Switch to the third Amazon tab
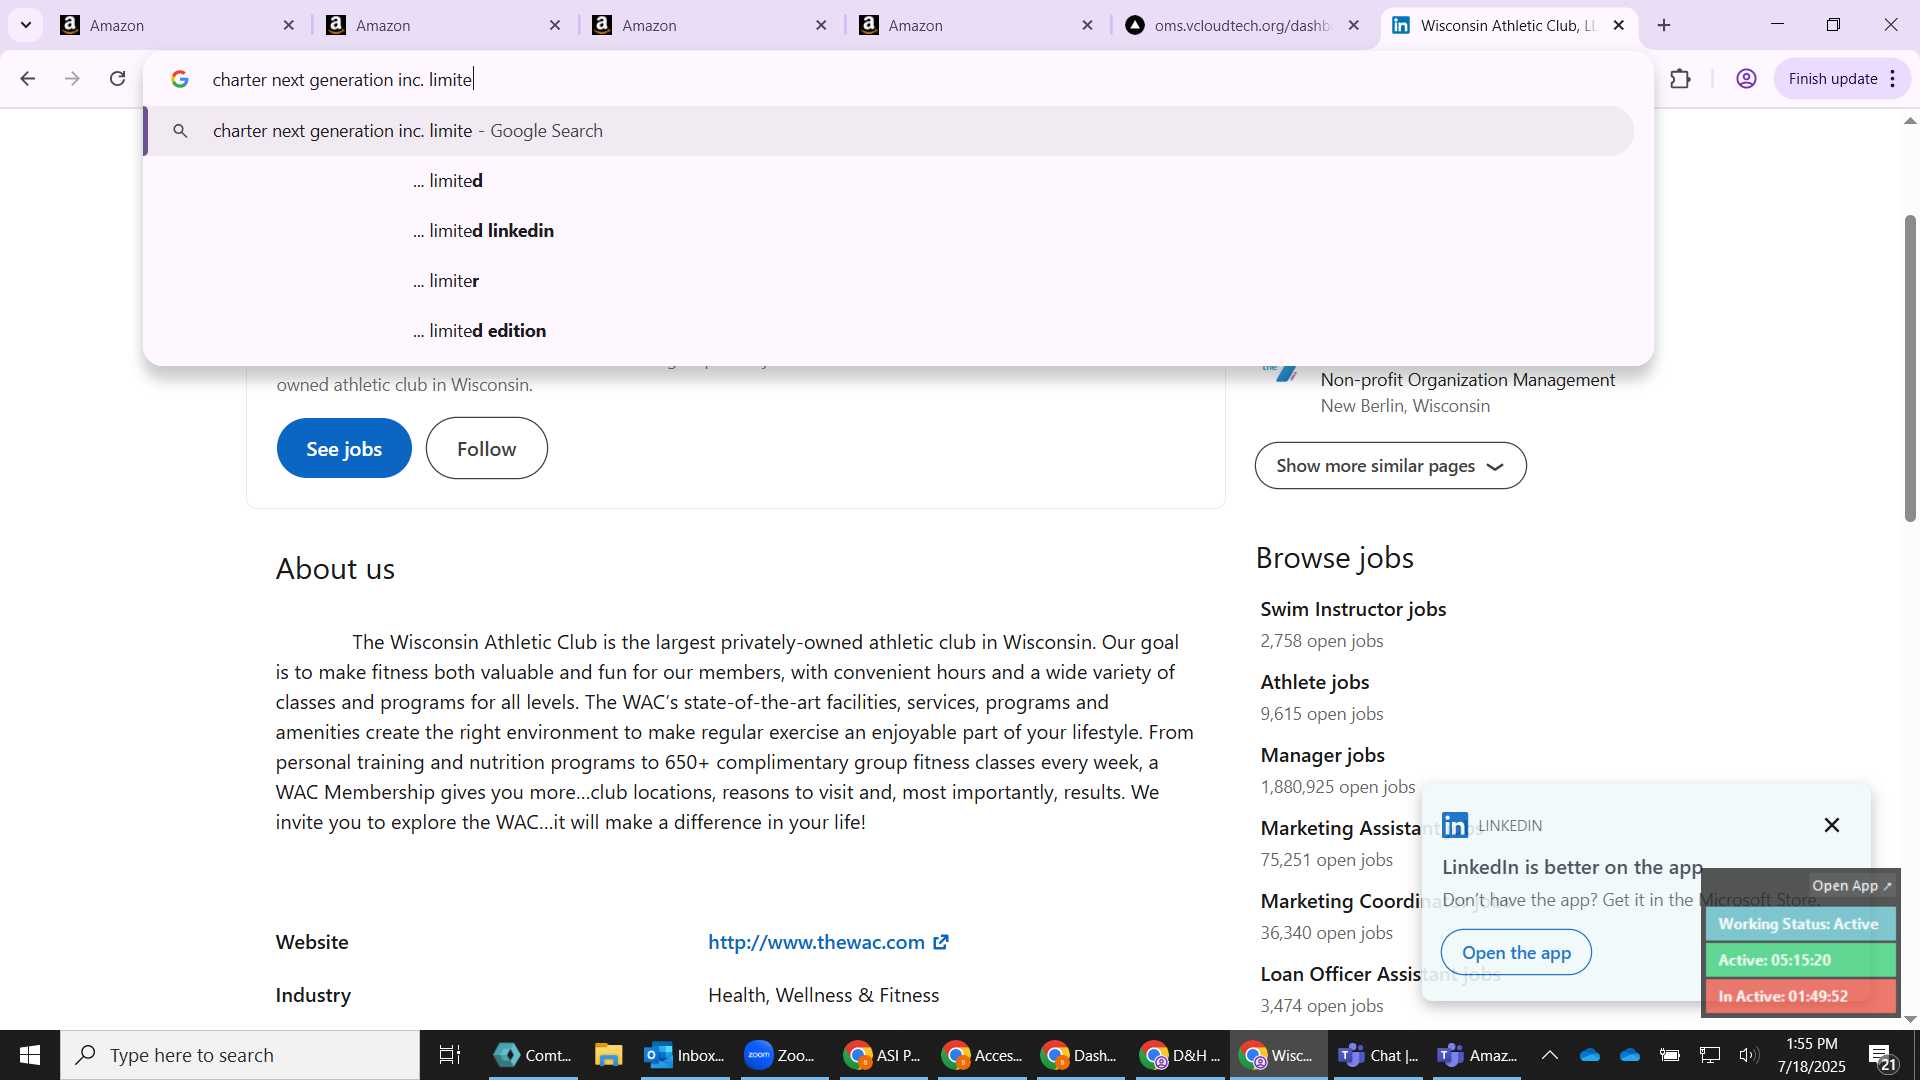Viewport: 1920px width, 1080px height. [x=710, y=25]
